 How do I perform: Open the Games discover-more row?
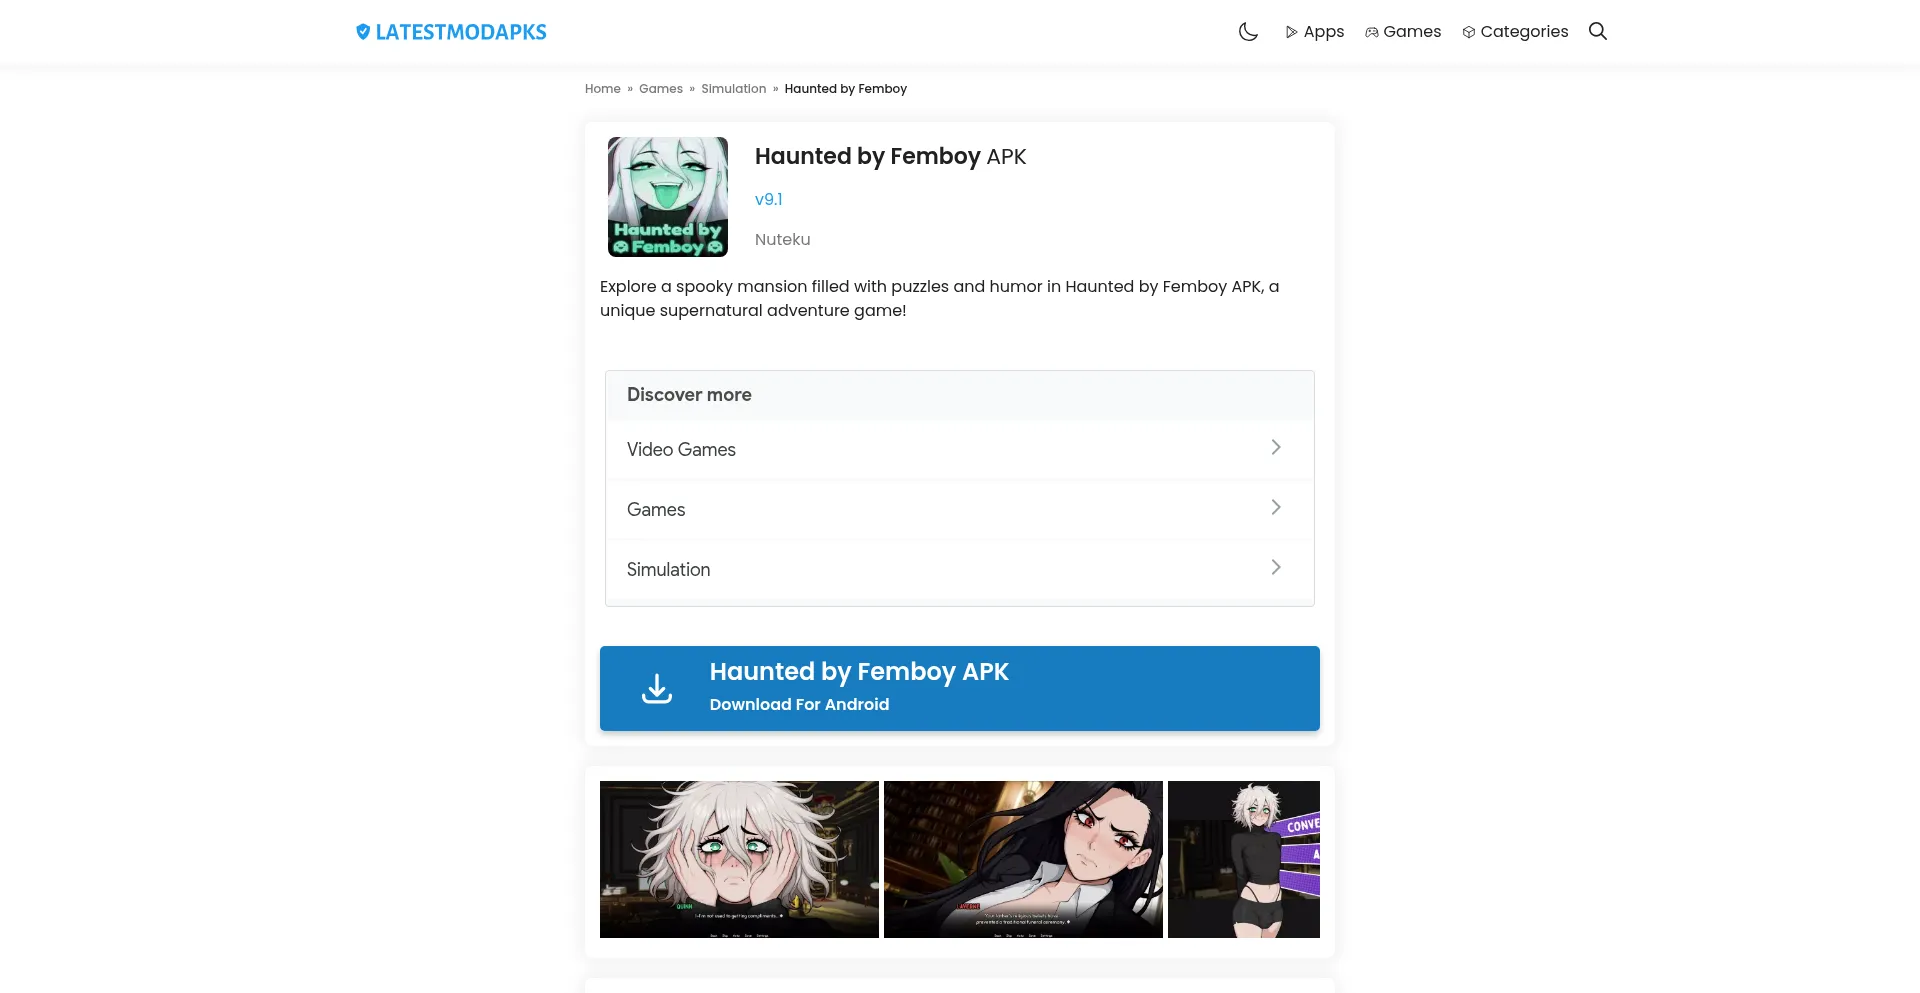tap(960, 510)
